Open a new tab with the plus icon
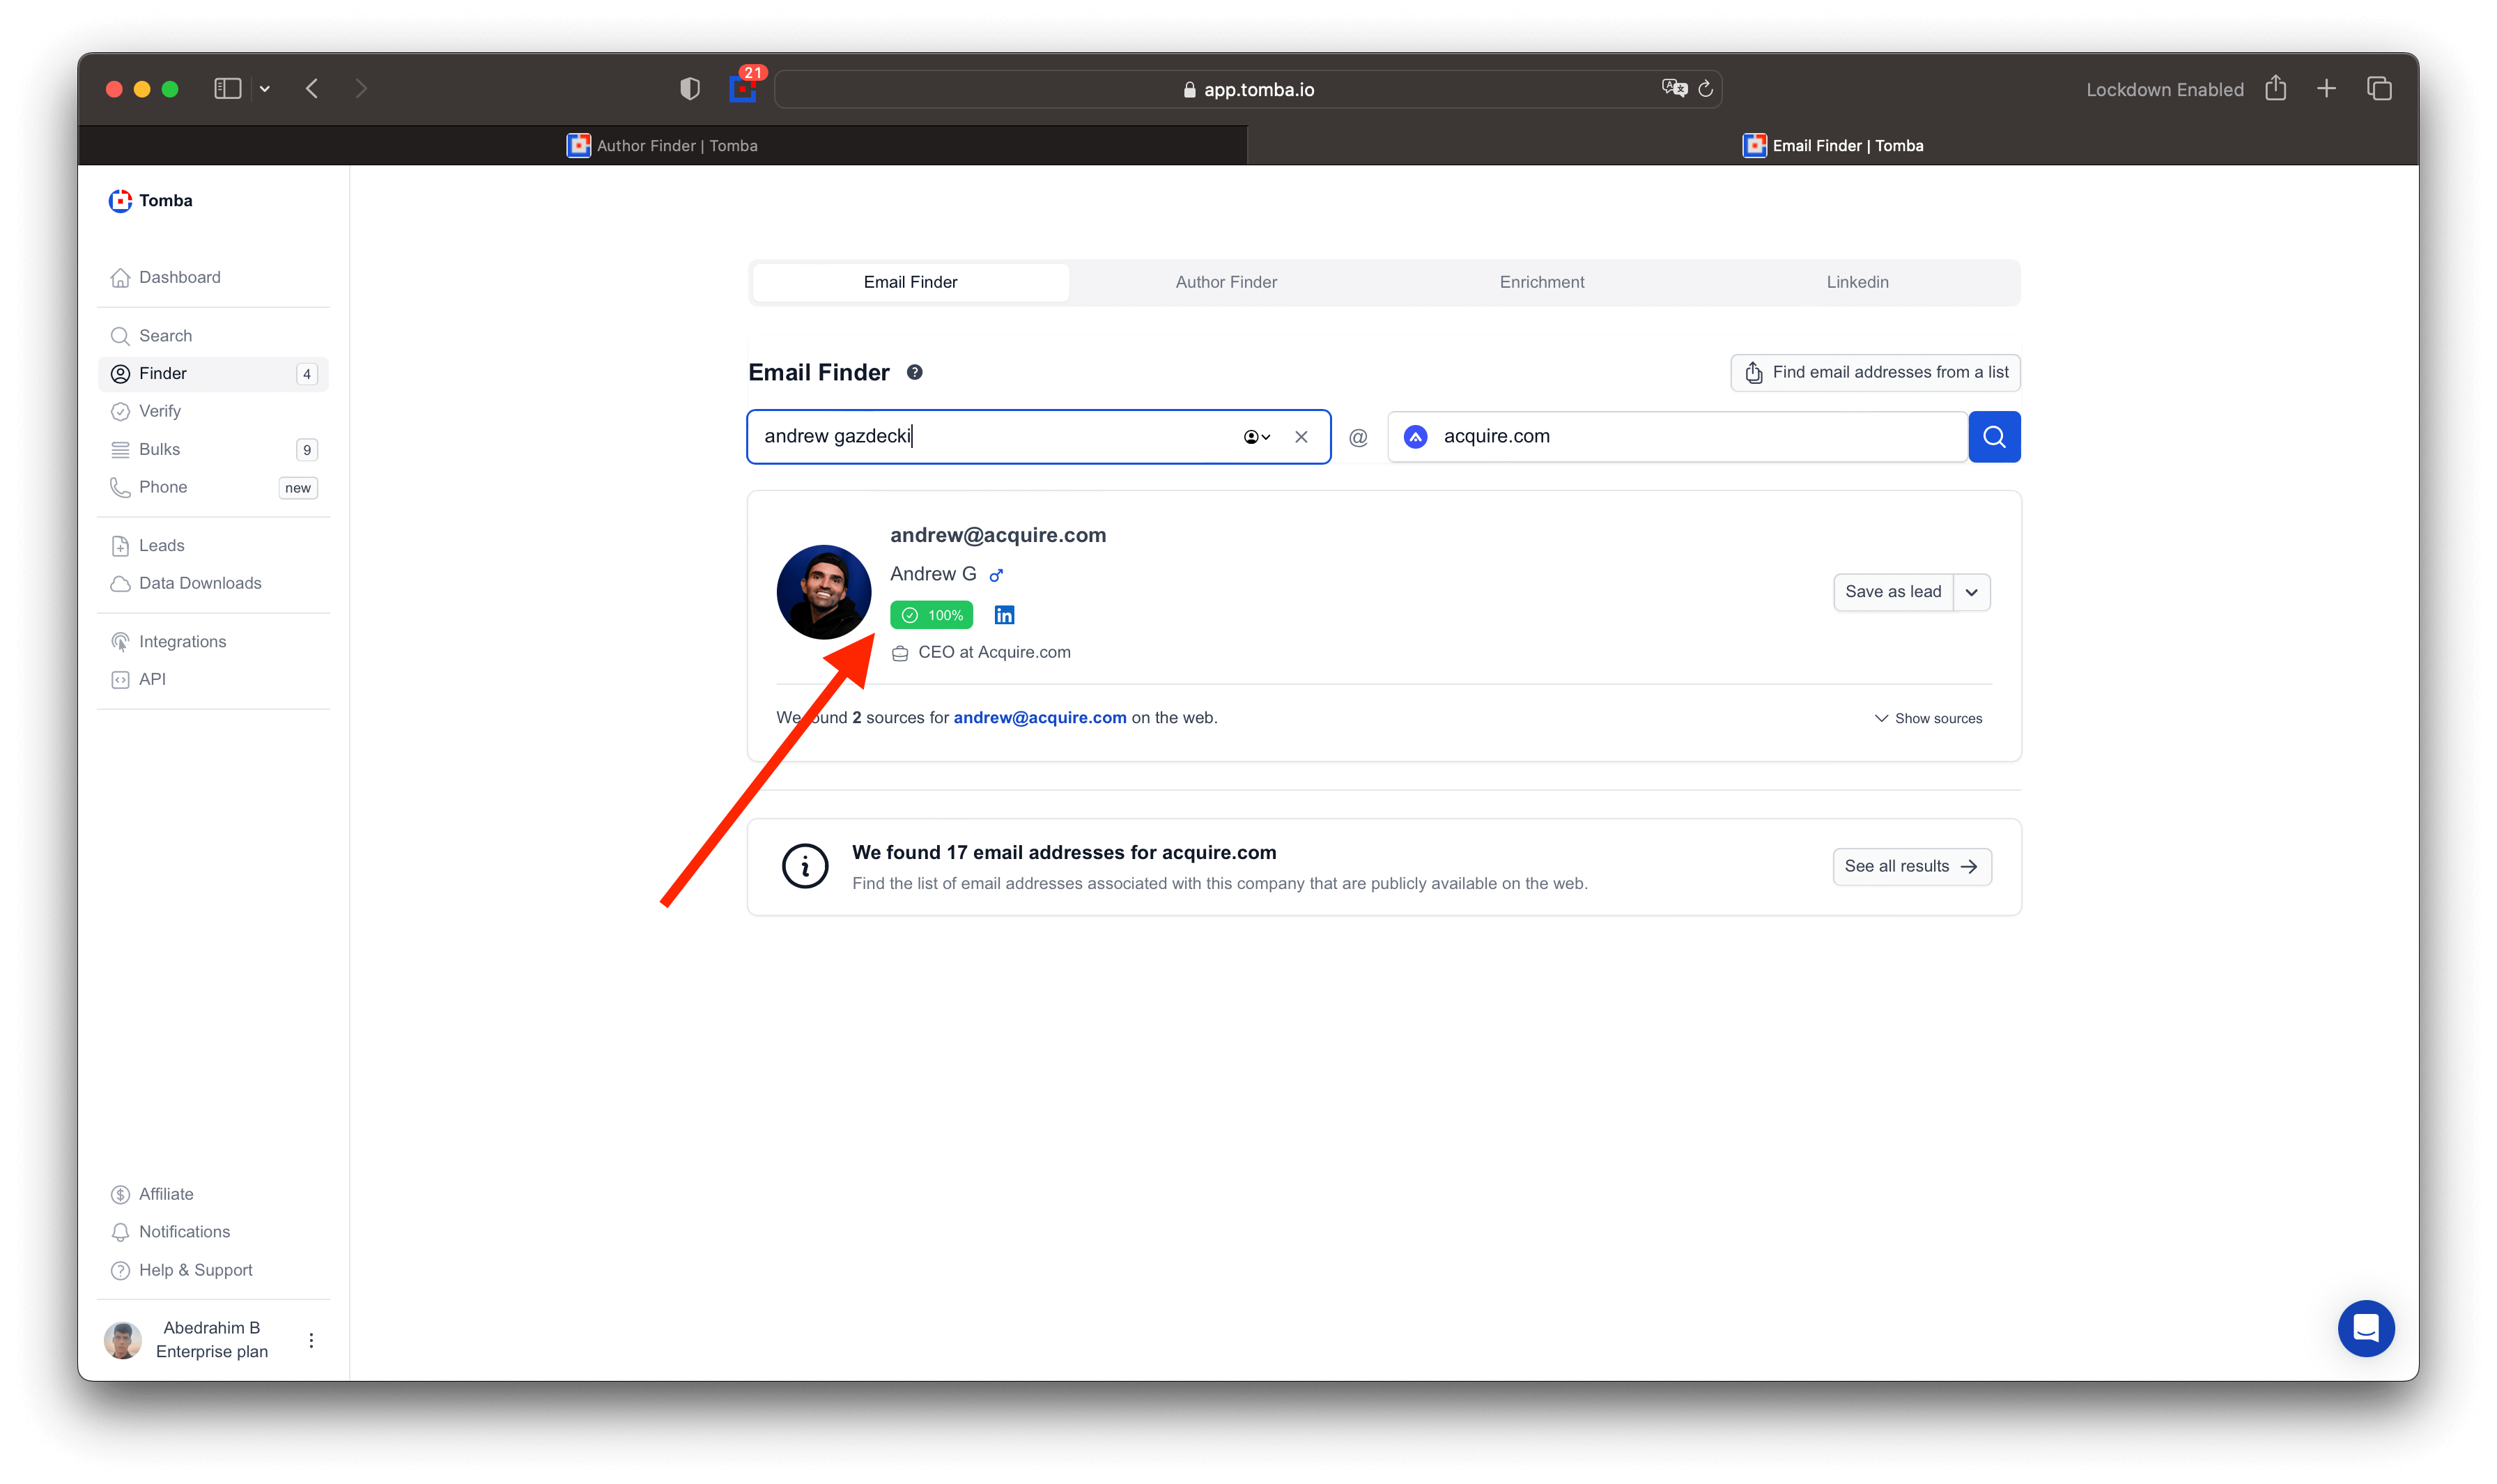Image resolution: width=2497 pixels, height=1484 pixels. 2326,89
